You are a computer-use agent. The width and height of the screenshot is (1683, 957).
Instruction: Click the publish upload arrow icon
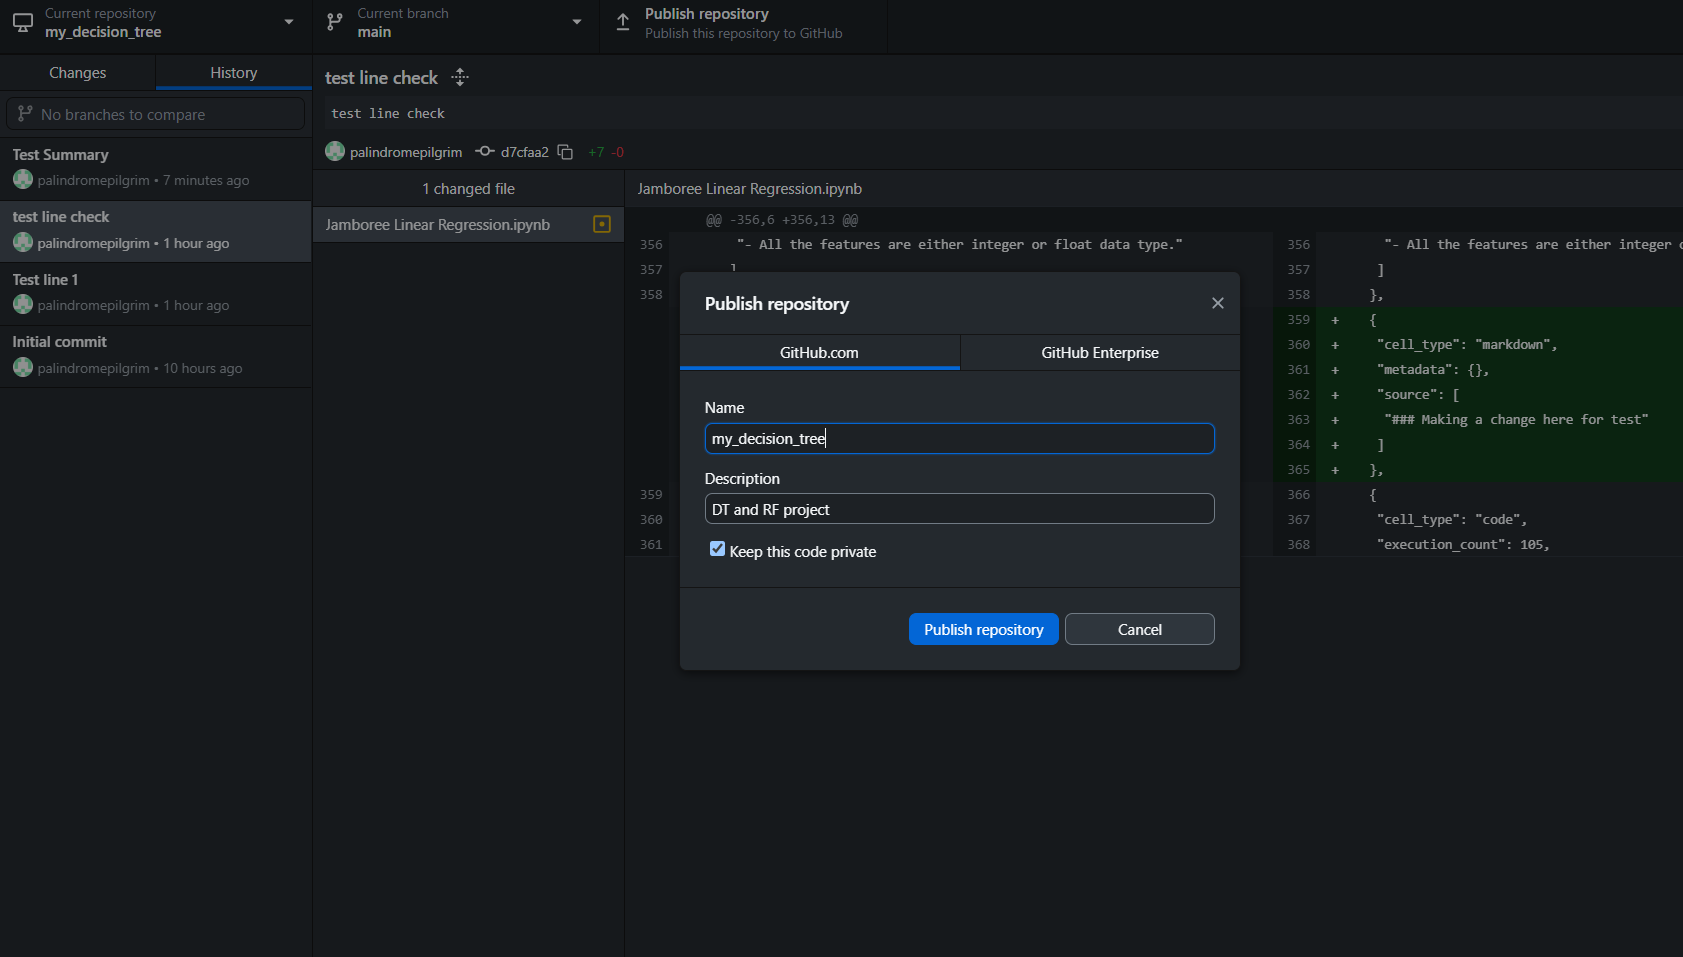click(x=623, y=23)
